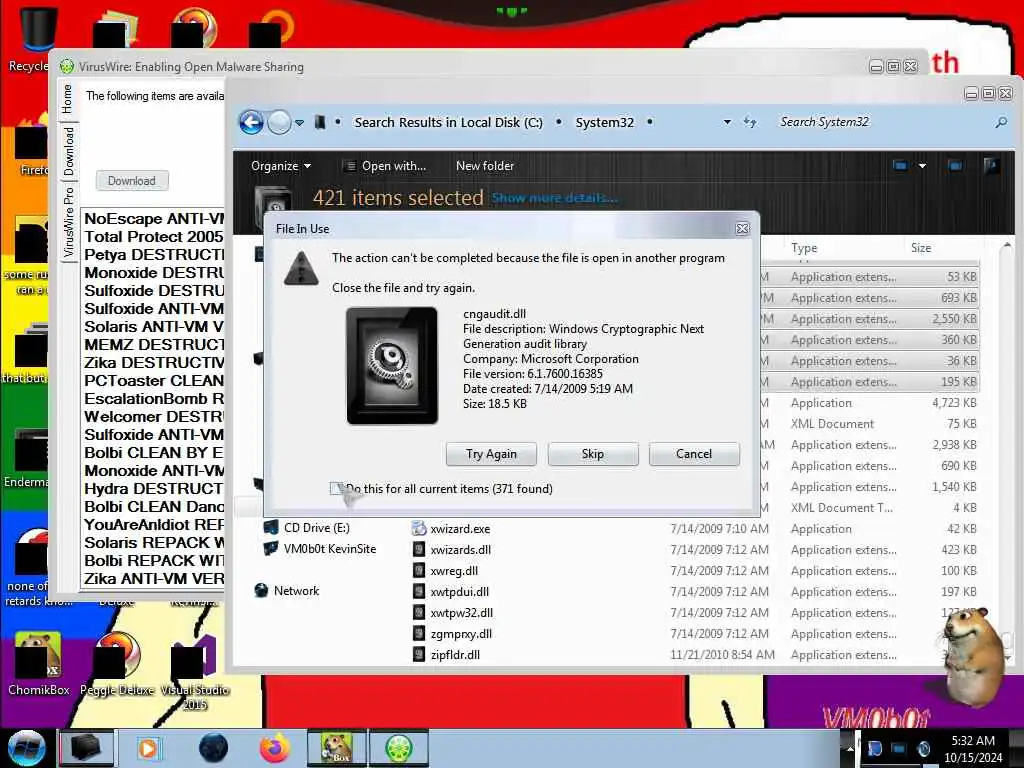Select Total Protect 2005 in VirusWire list

tap(153, 236)
